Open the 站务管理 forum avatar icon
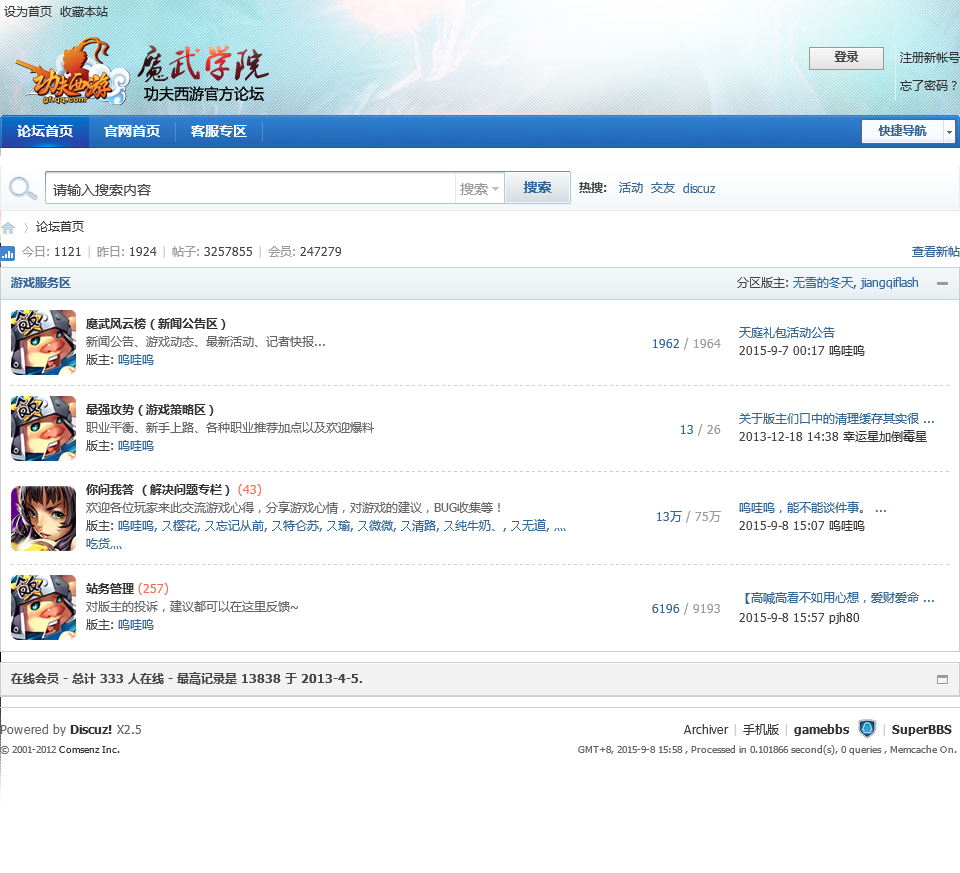The width and height of the screenshot is (960, 873). [x=43, y=607]
